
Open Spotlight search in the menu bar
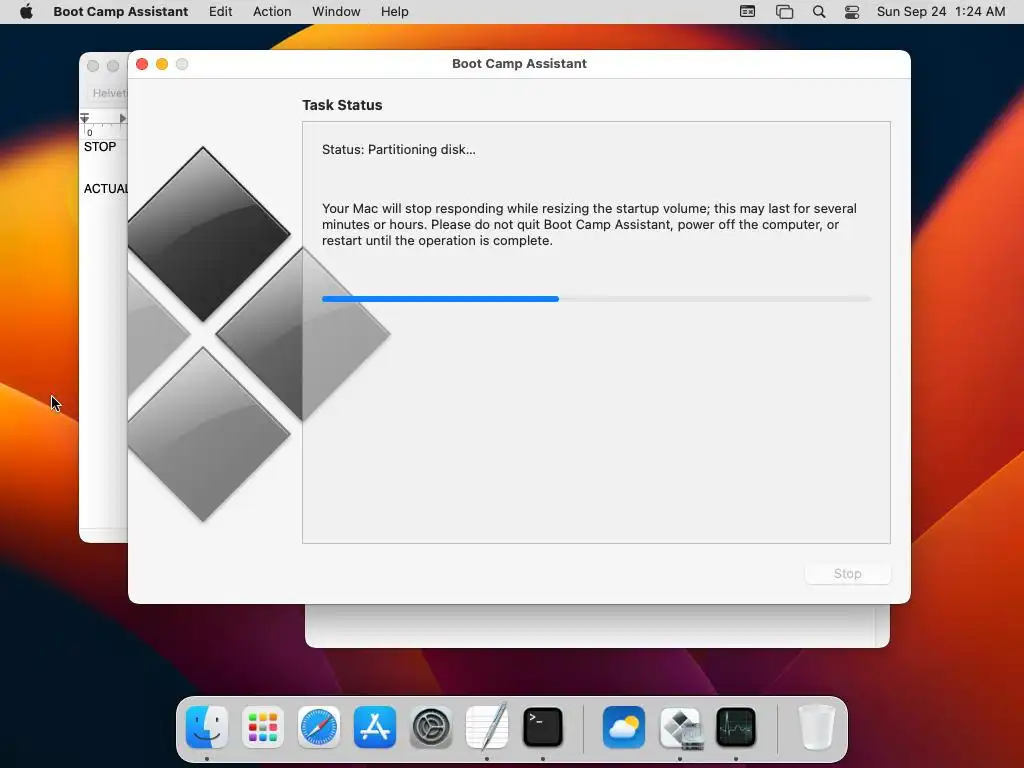tap(818, 12)
